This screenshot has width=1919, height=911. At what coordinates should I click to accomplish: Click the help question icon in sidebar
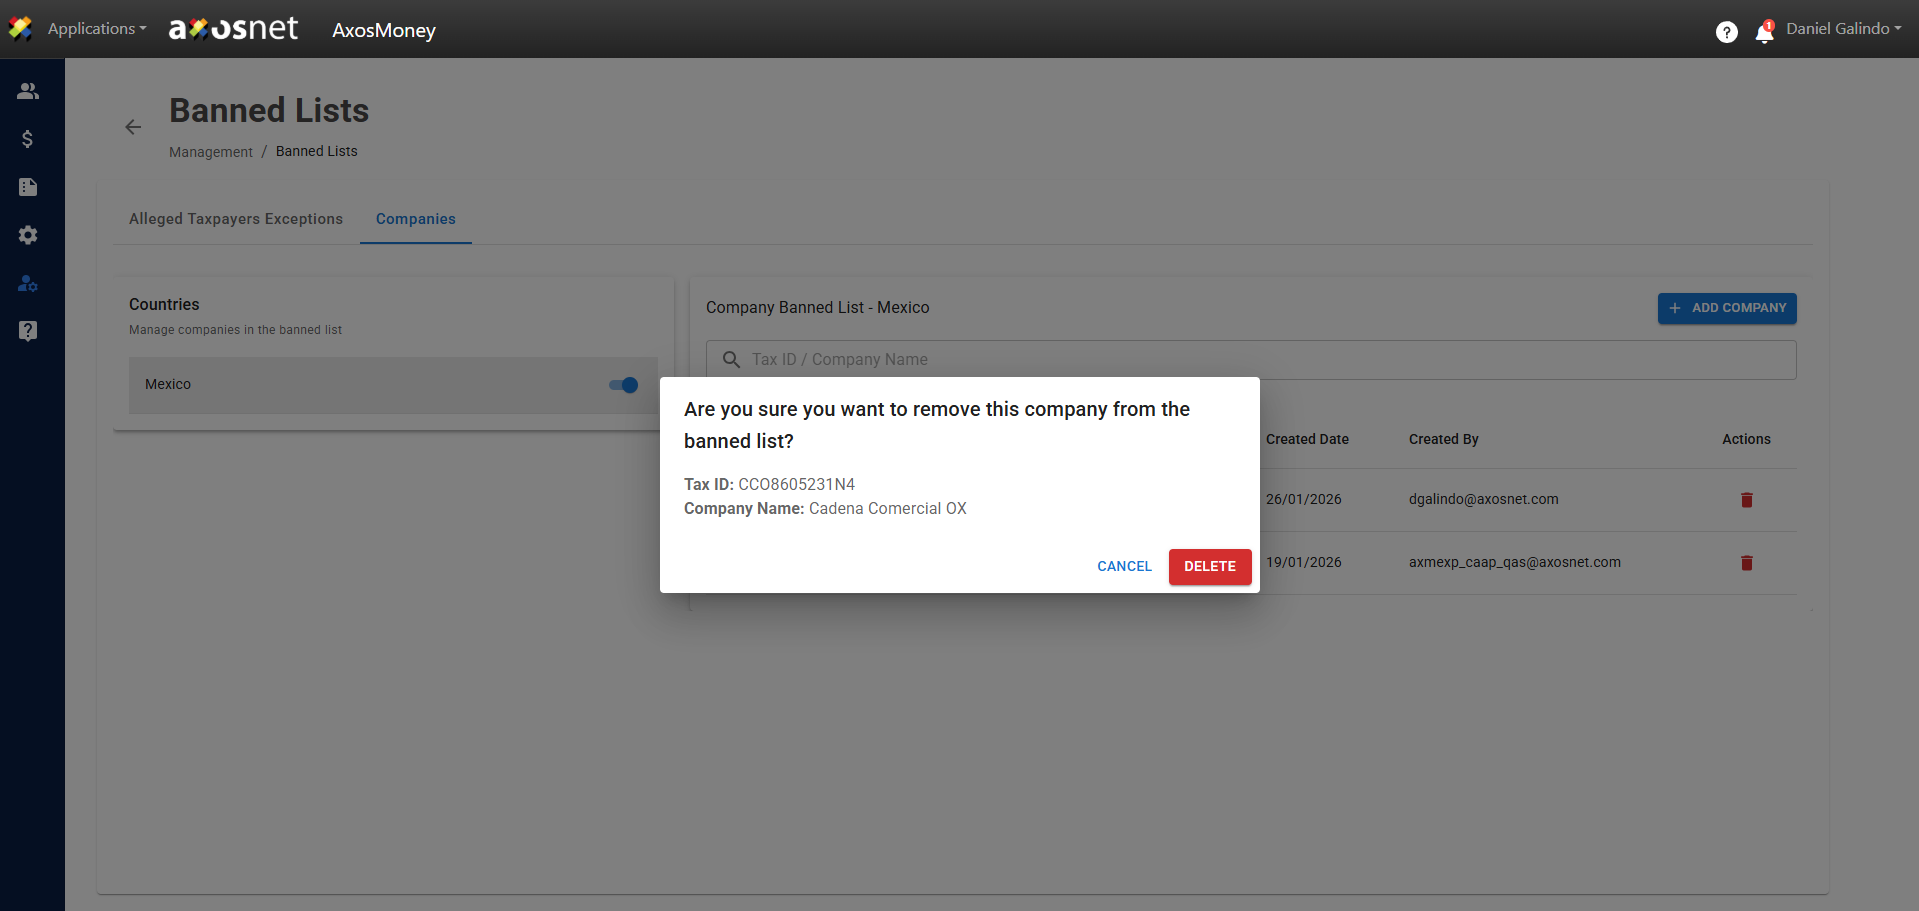point(28,331)
